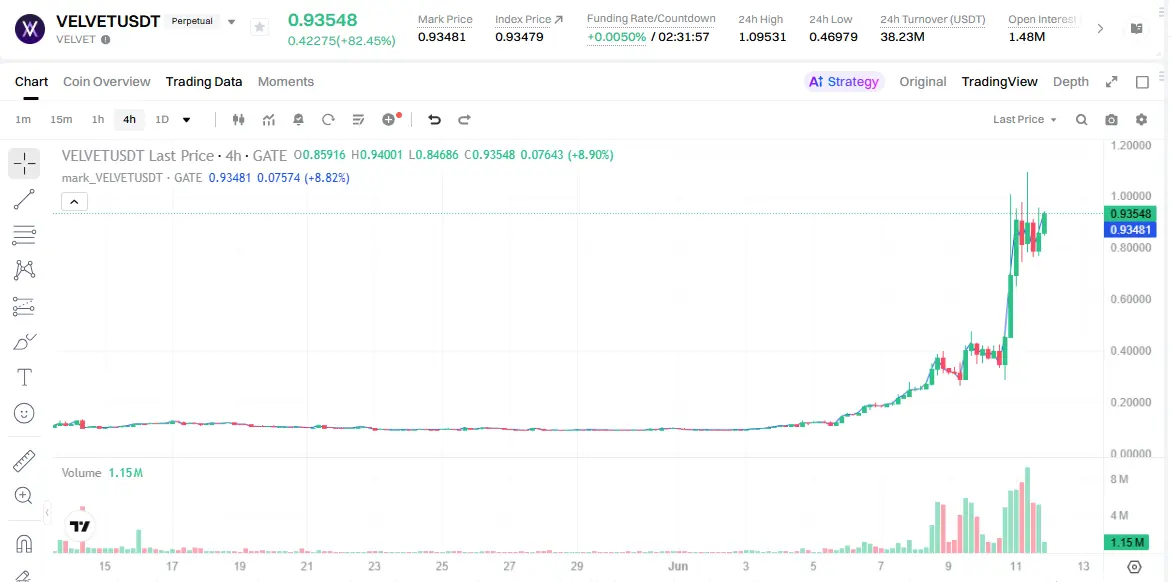Toggle the magnet snap mode
The width and height of the screenshot is (1172, 582).
[x=24, y=543]
